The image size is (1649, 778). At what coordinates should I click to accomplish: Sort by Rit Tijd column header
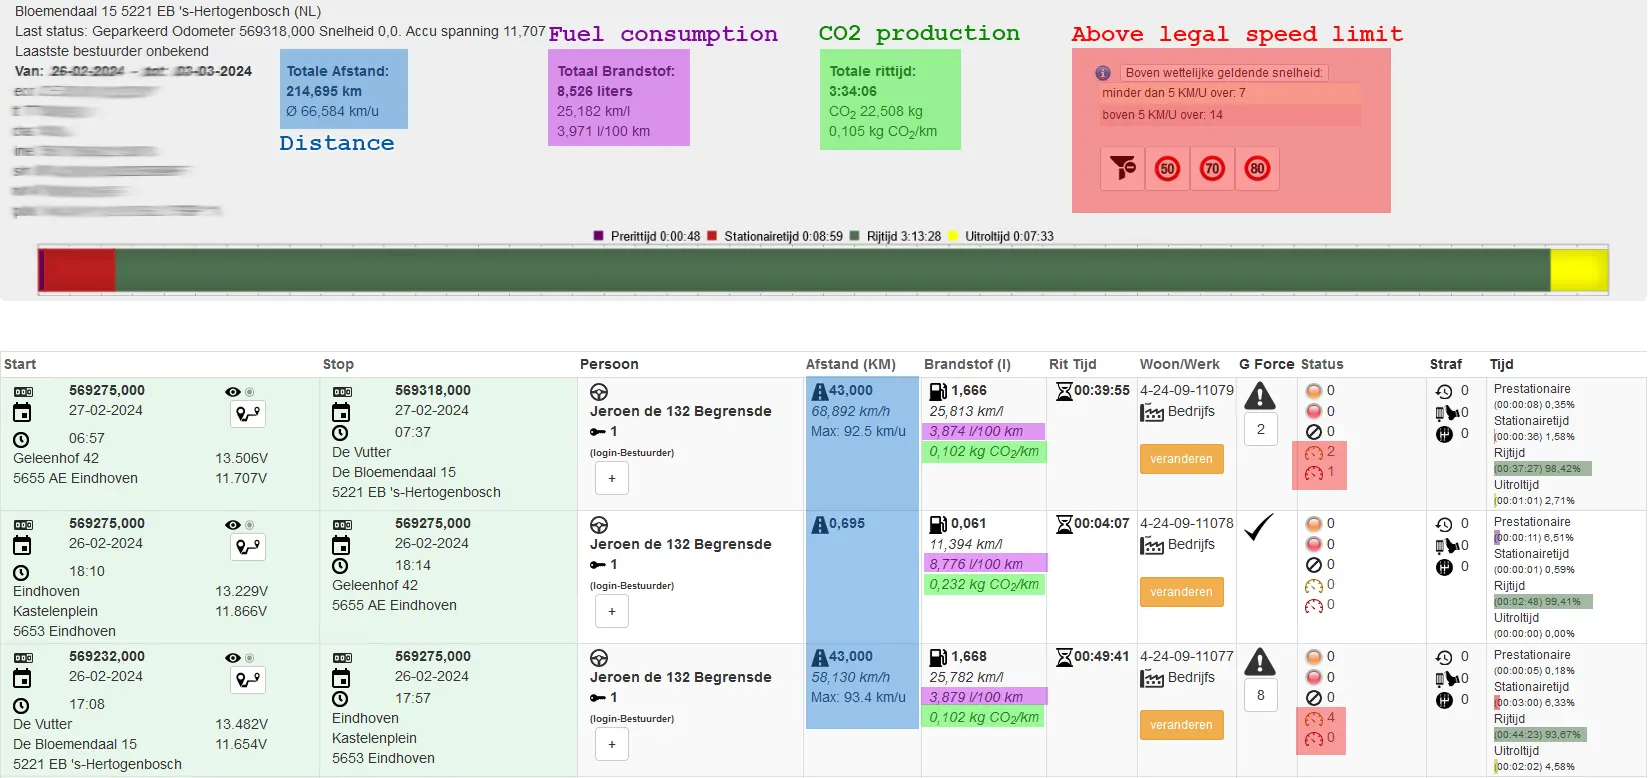pos(1073,364)
